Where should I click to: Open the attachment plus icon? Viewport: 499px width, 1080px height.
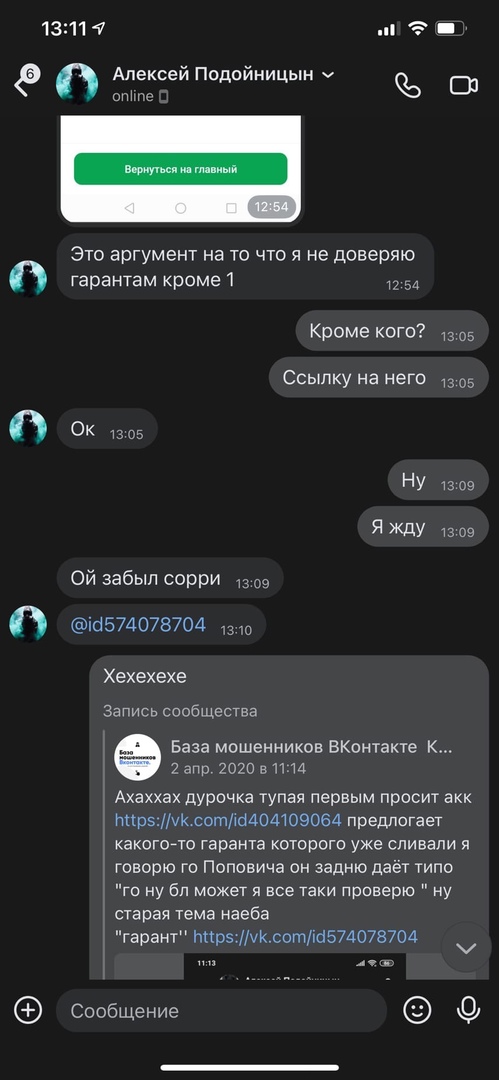[28, 1010]
